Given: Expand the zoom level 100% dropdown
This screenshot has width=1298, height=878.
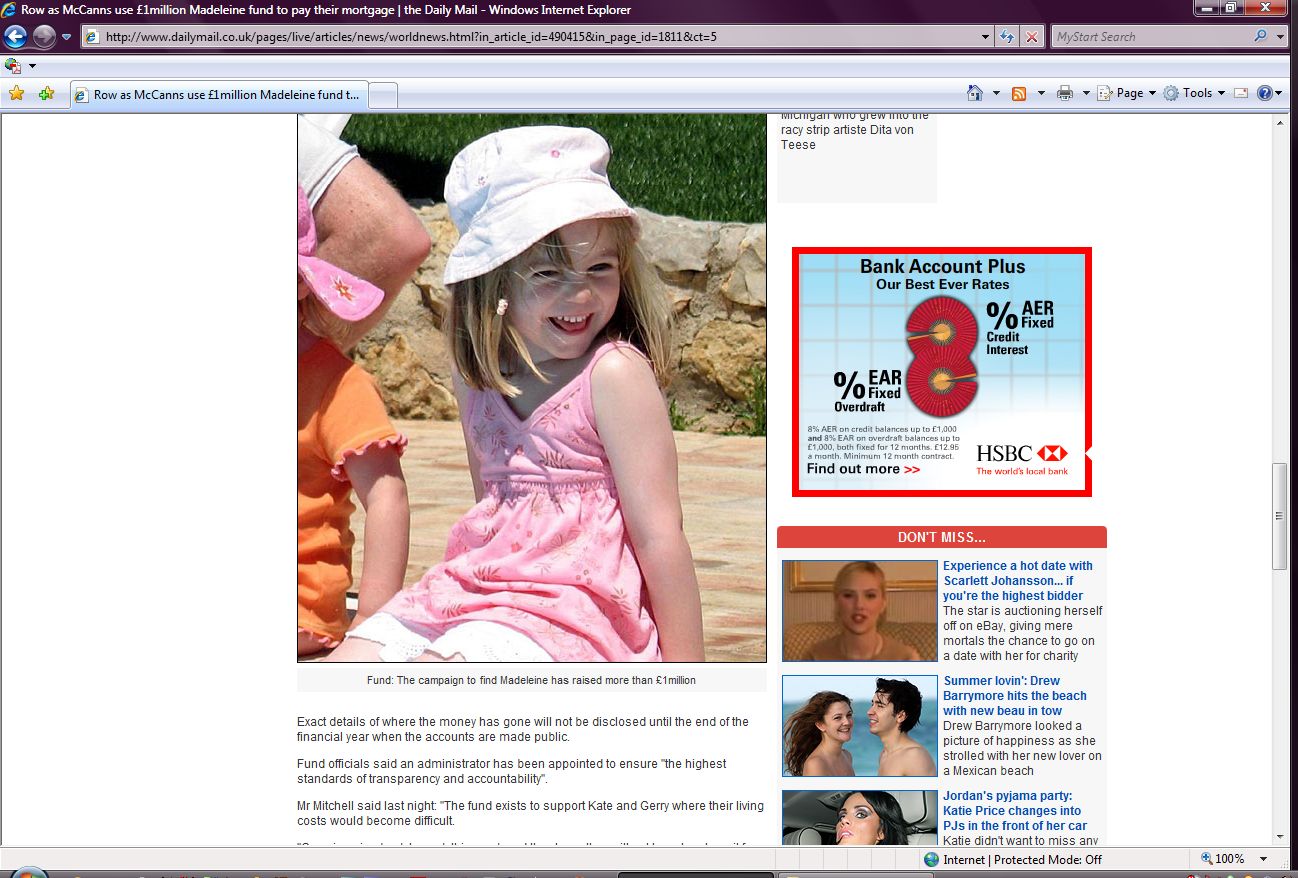Looking at the screenshot, I should [x=1263, y=859].
